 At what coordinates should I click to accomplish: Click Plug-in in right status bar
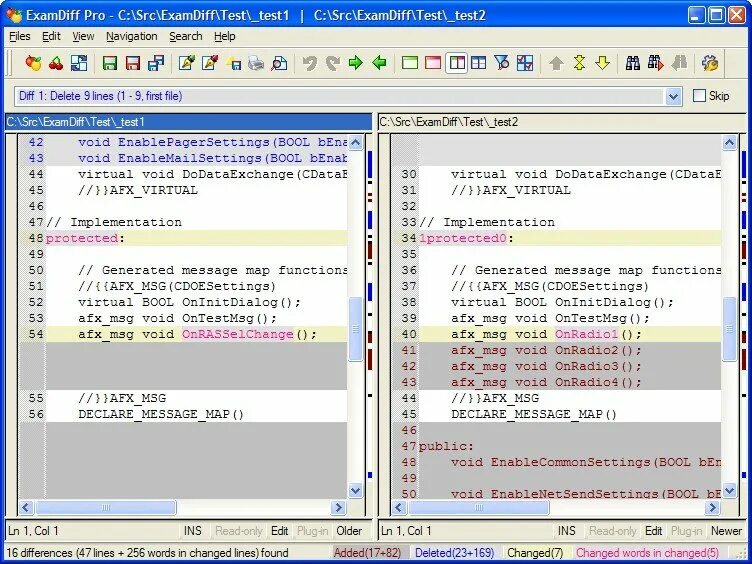[x=687, y=531]
